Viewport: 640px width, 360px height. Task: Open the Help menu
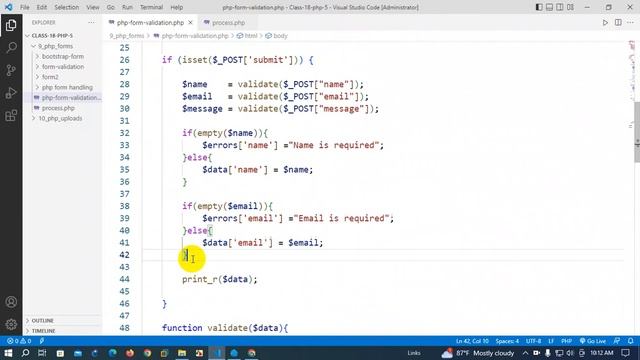(176, 7)
